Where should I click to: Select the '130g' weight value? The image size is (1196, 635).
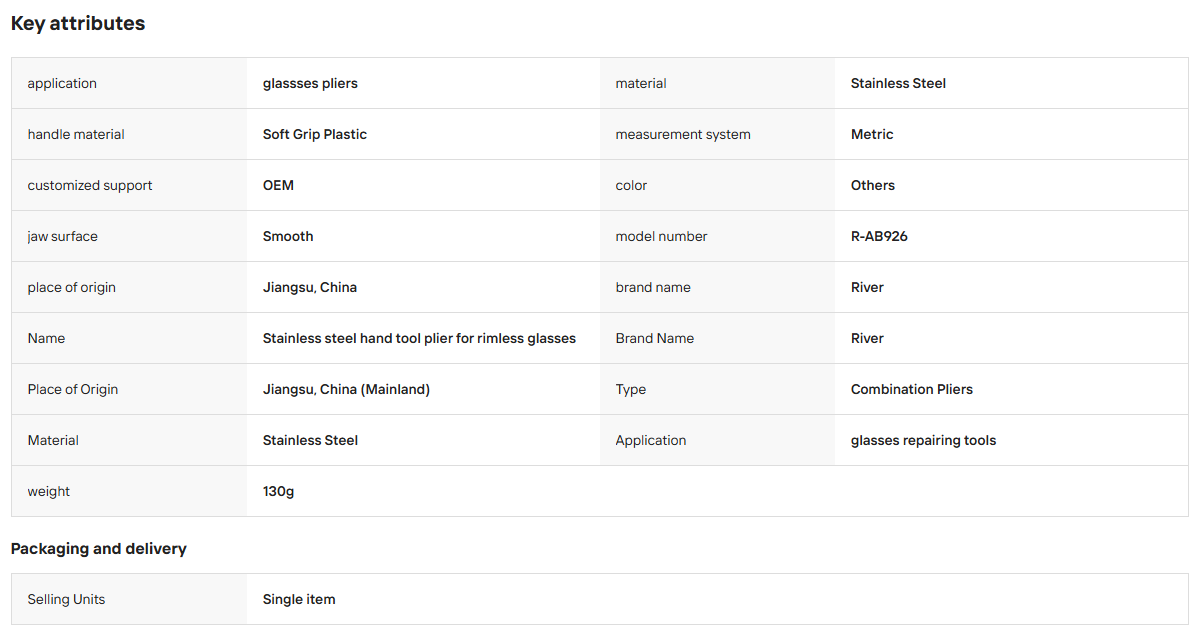coord(278,492)
